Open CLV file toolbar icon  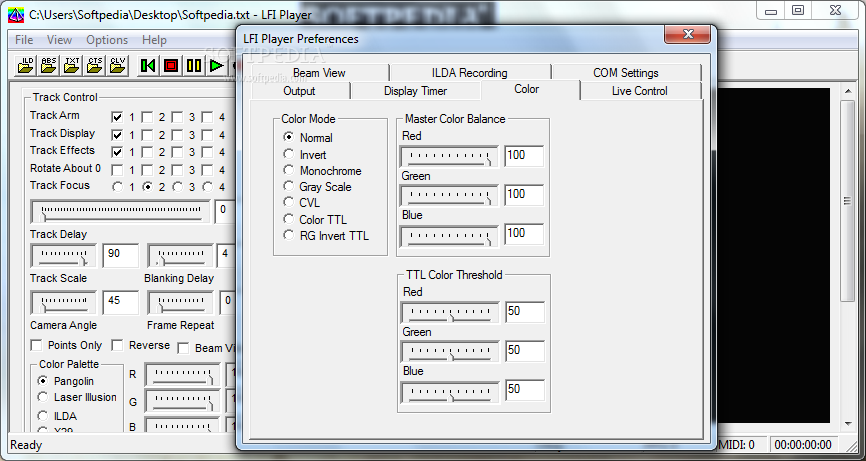click(x=118, y=65)
